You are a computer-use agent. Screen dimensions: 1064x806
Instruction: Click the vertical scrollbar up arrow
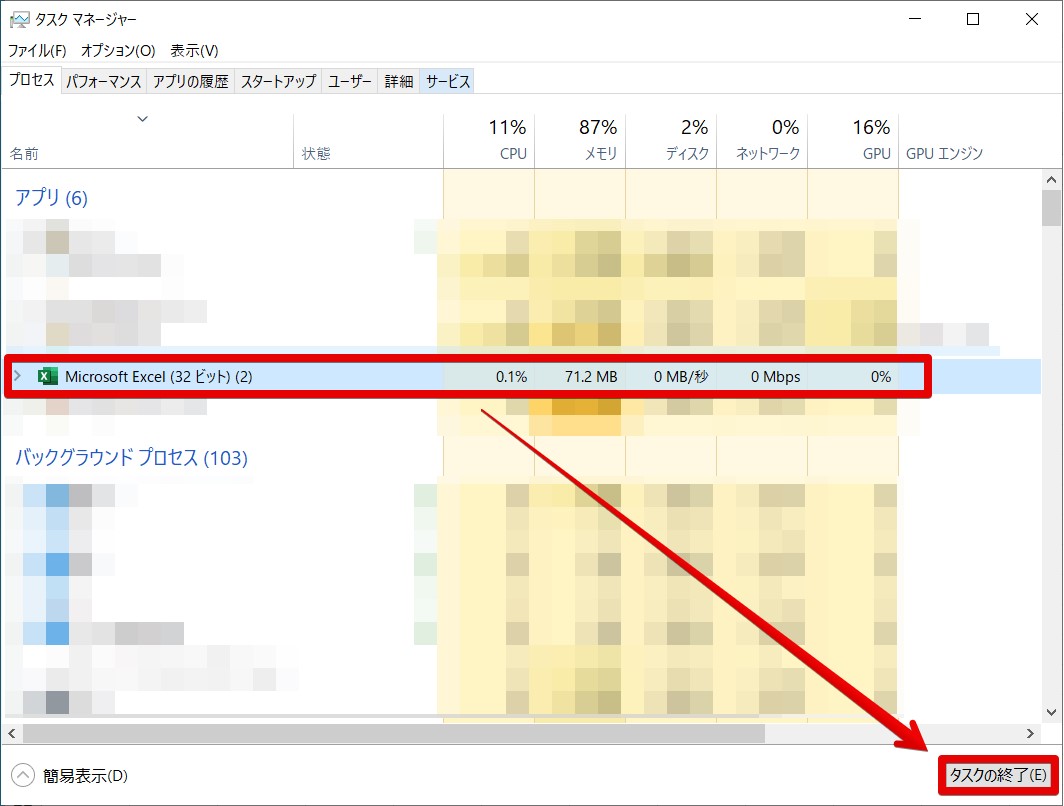(1051, 180)
